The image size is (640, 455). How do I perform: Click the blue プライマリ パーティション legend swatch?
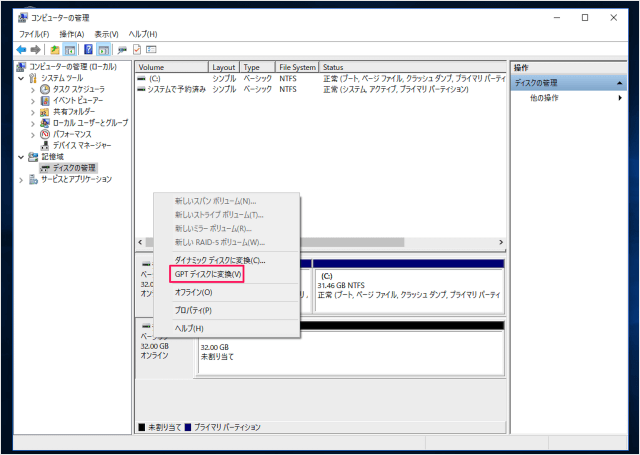click(x=188, y=427)
